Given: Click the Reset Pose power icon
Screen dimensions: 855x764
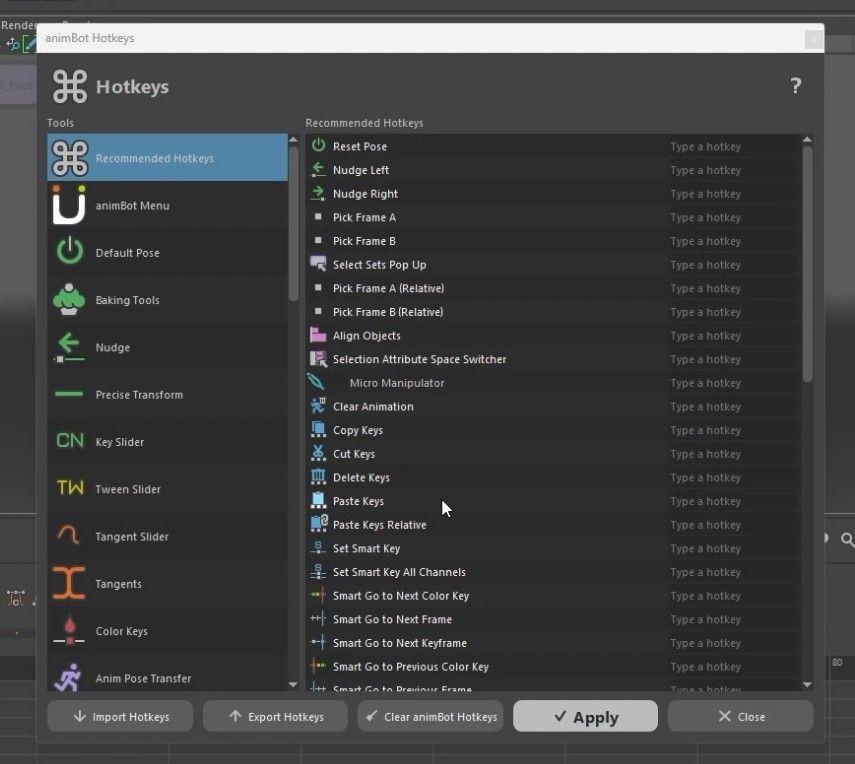Looking at the screenshot, I should coord(318,146).
